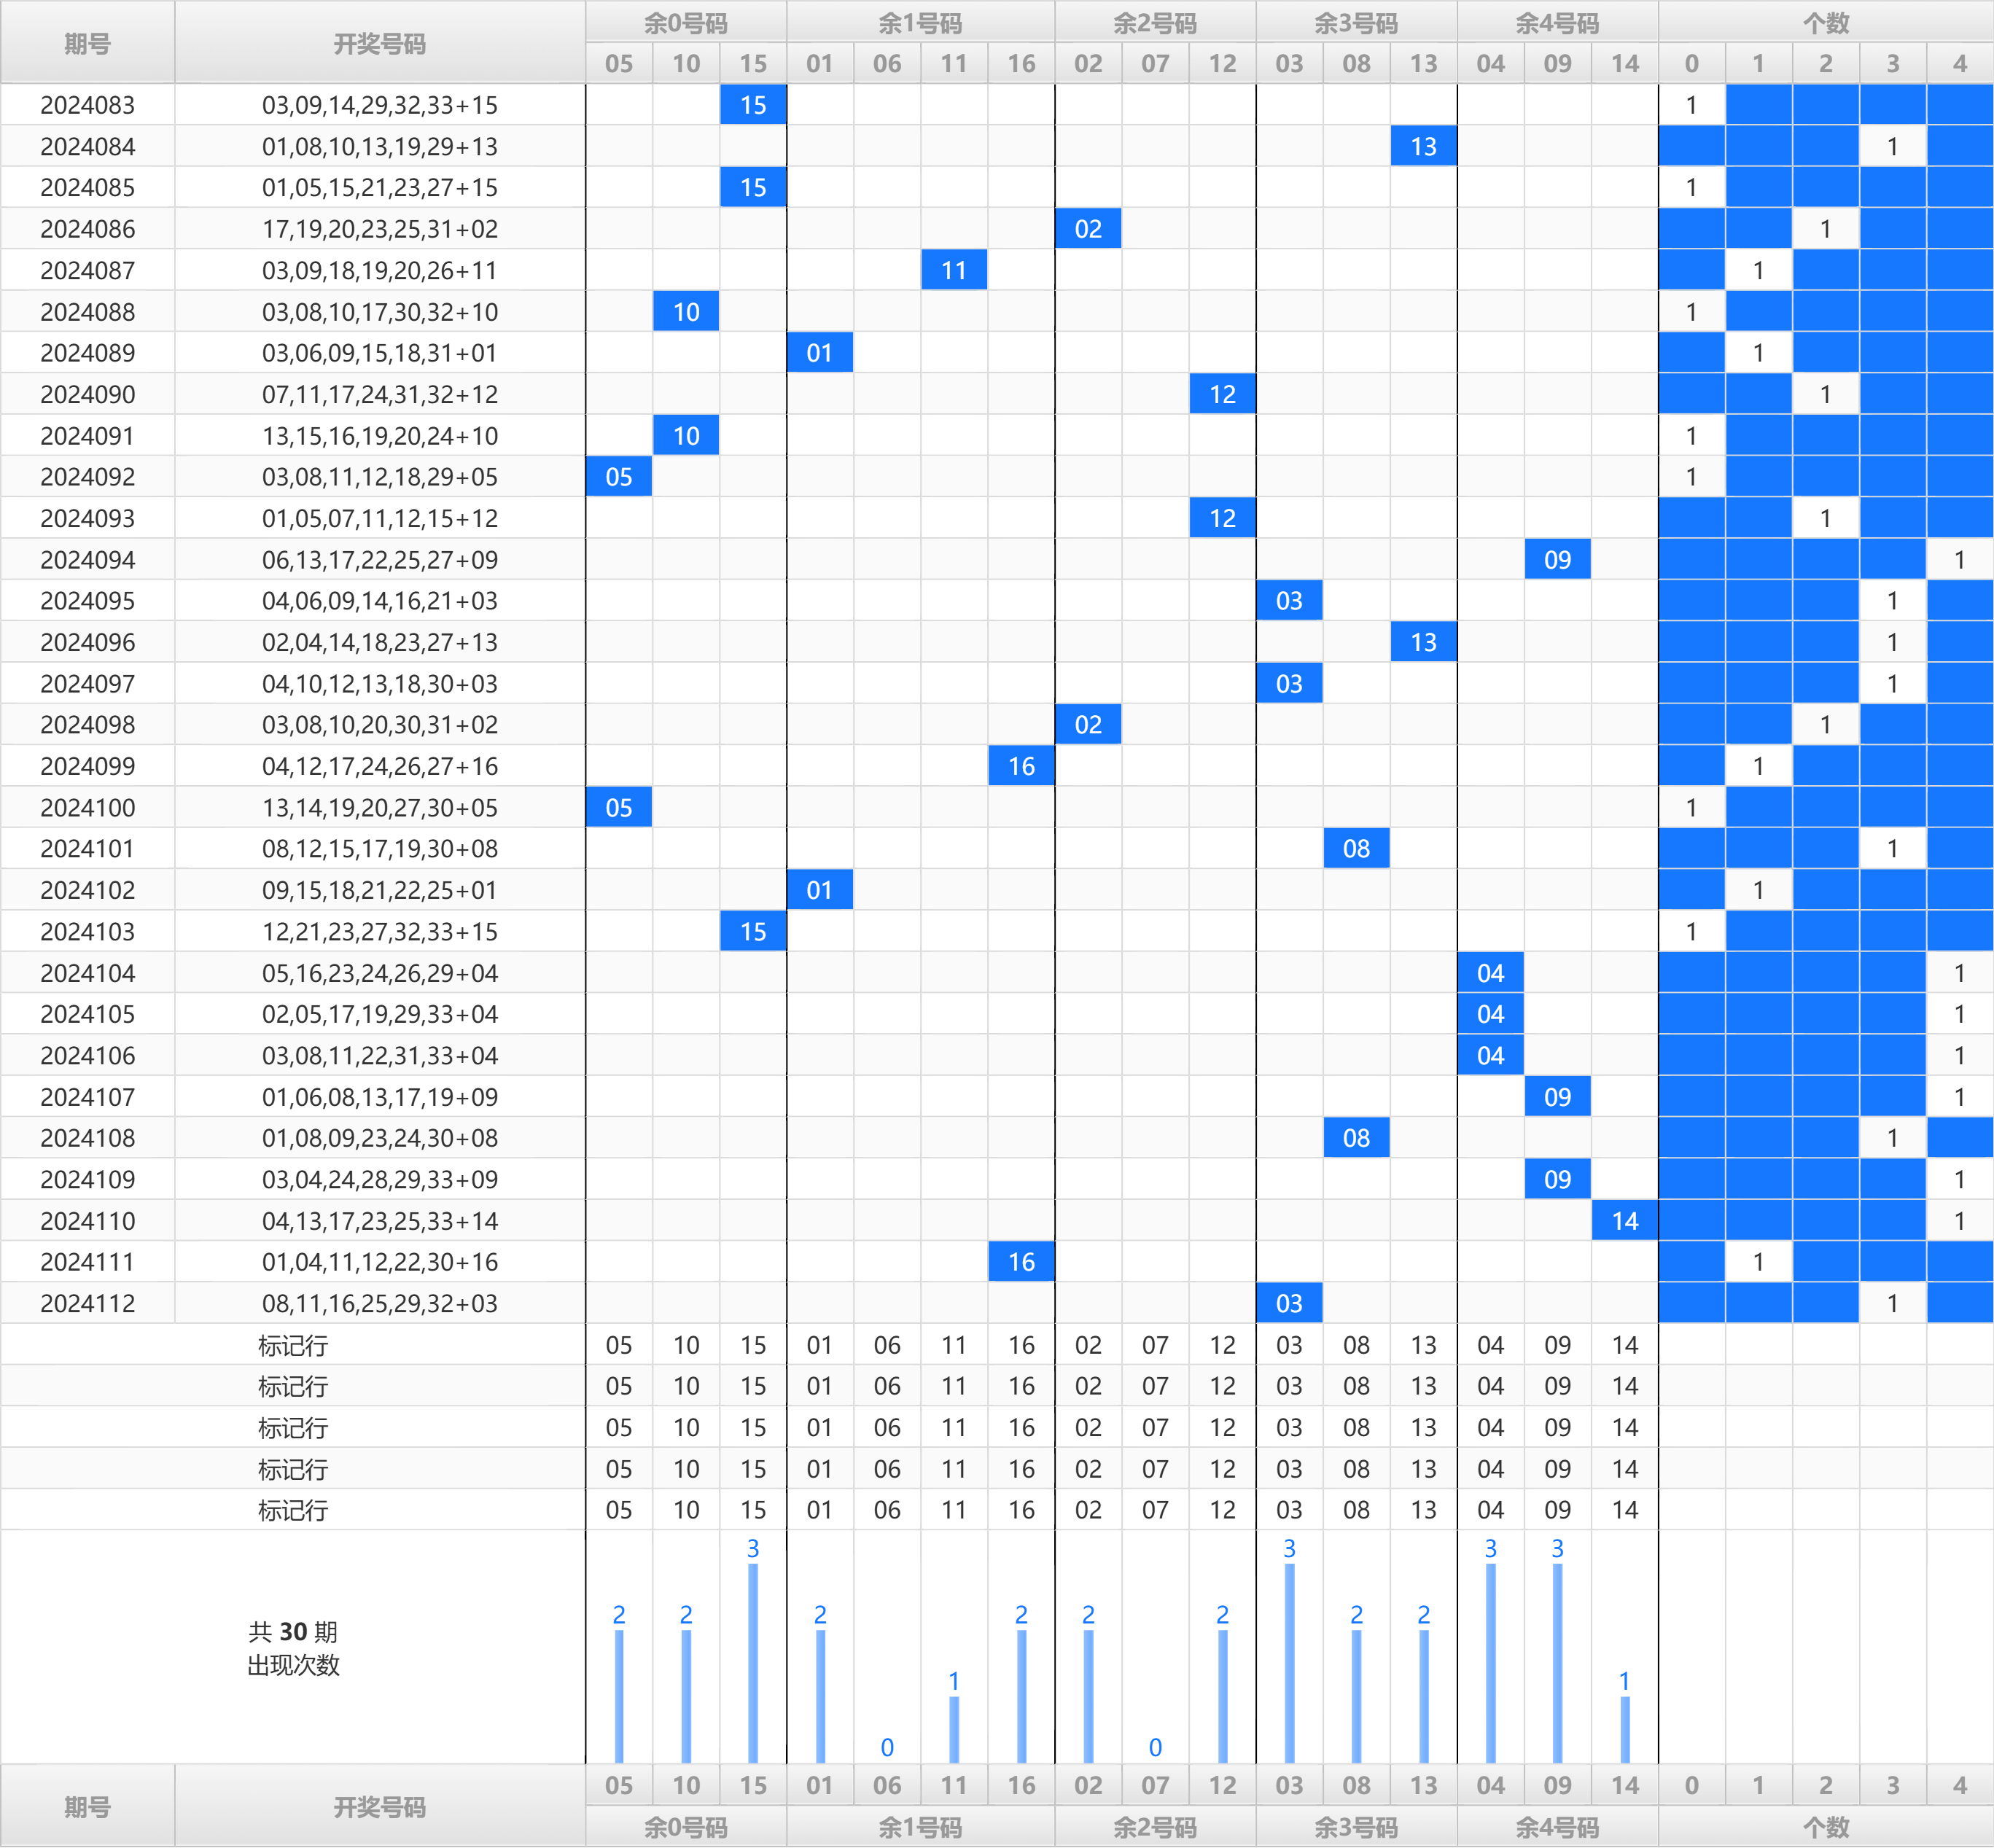Click the bottom 个数 footer label
The width and height of the screenshot is (1994, 1848).
point(1826,1827)
